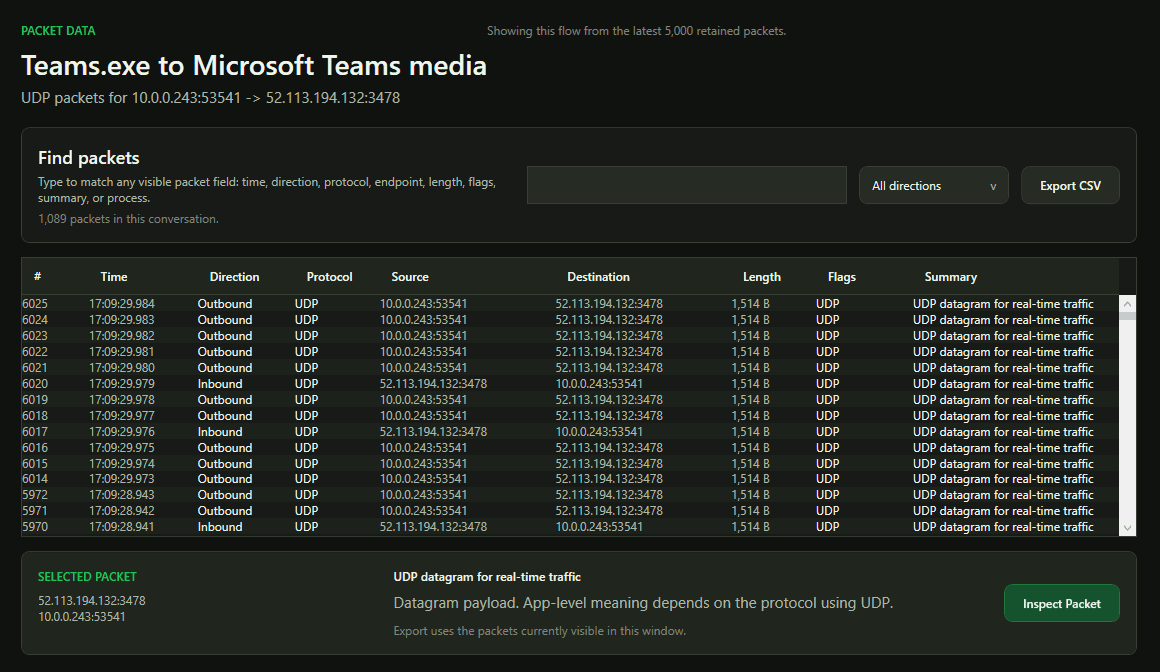Select packet row 6023
Viewport: 1160px width, 672px height.
tap(570, 335)
